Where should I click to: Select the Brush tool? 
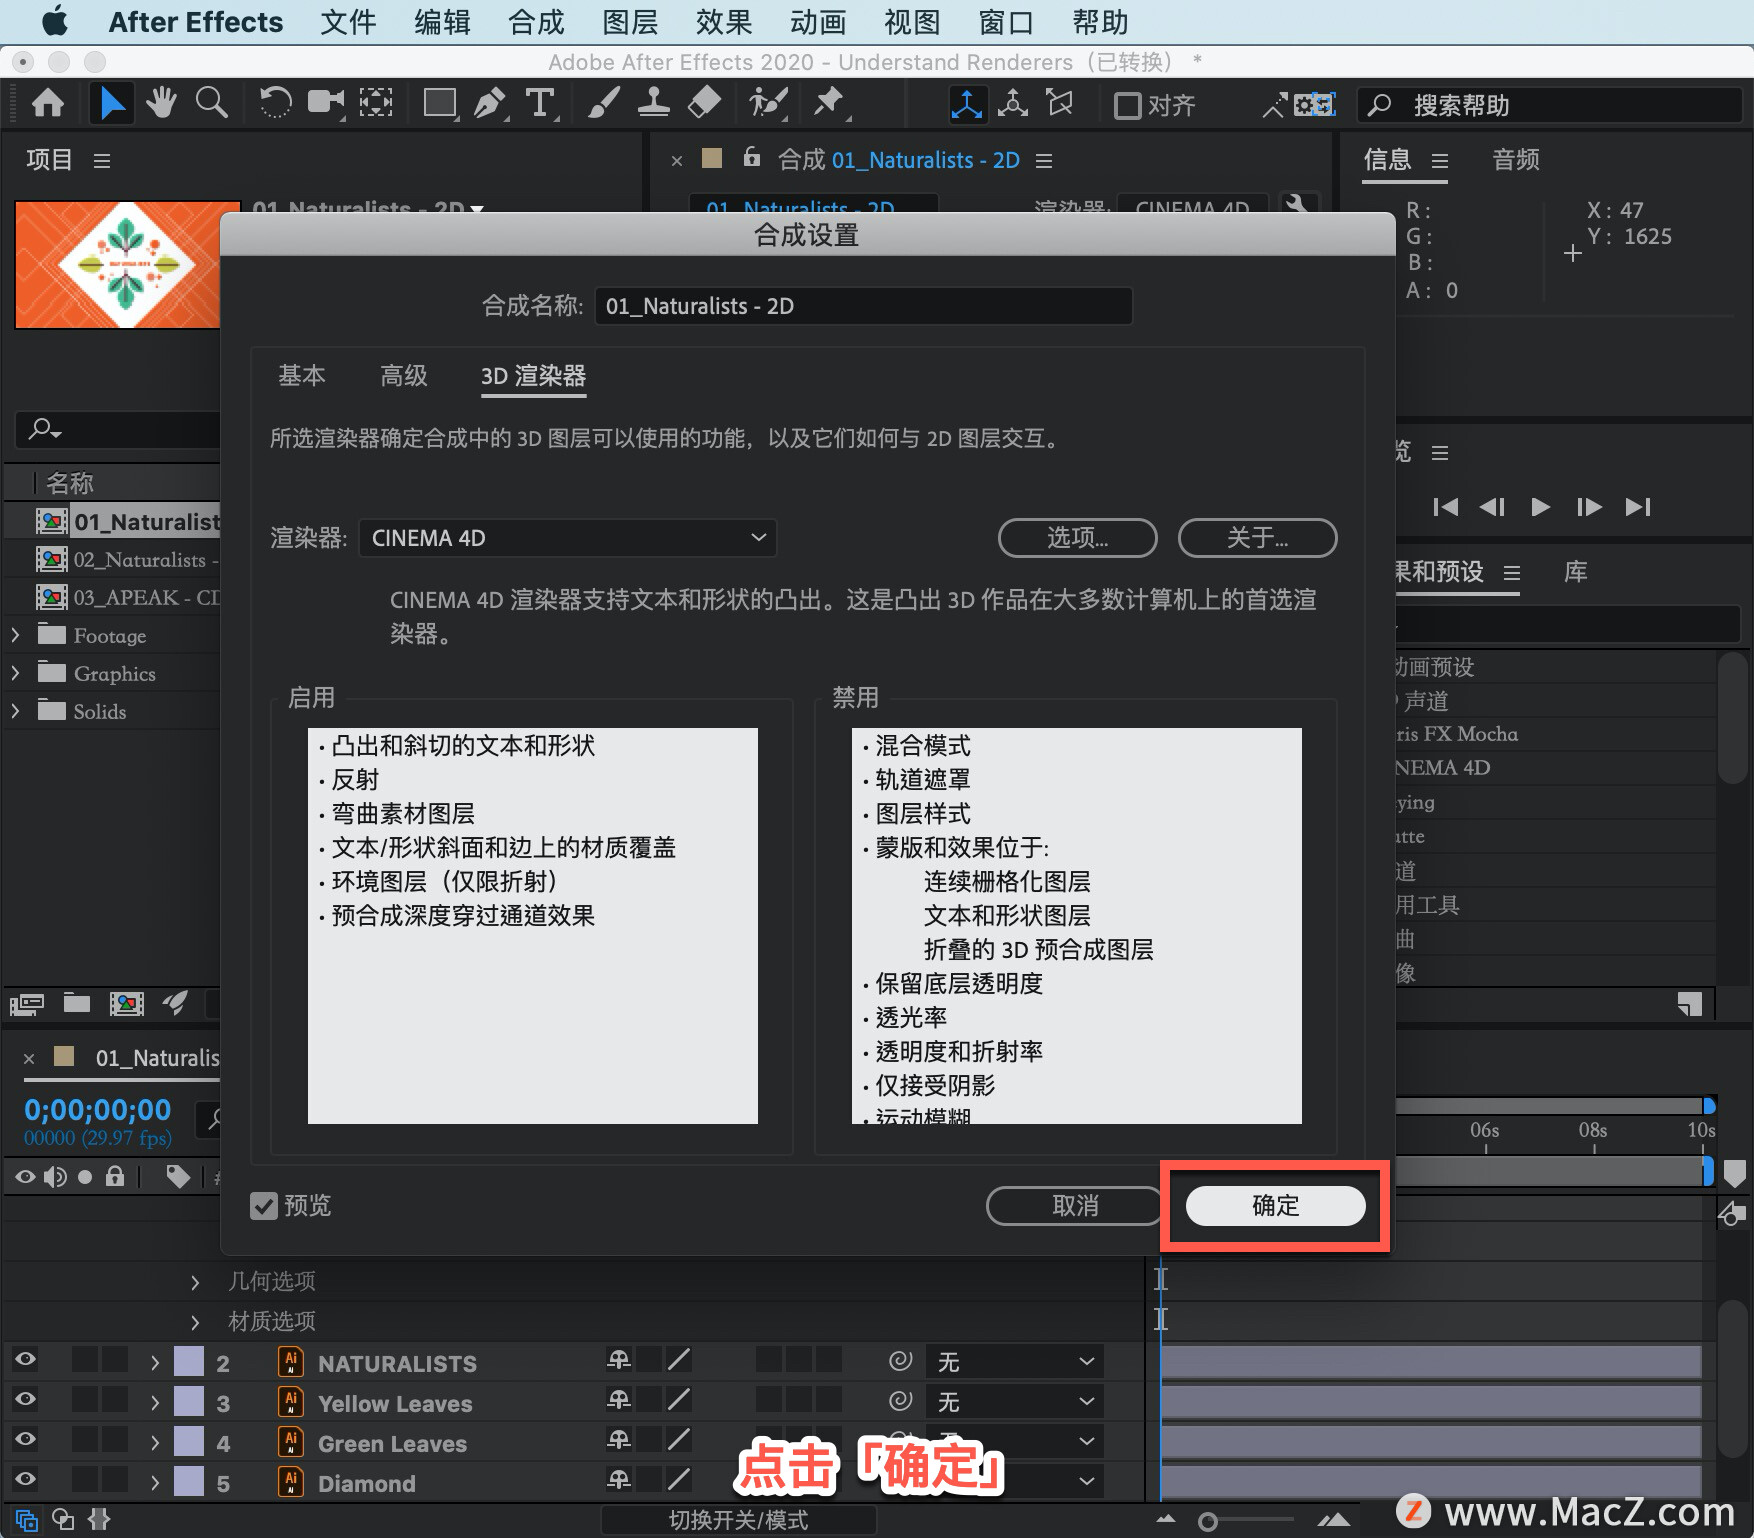coord(603,103)
